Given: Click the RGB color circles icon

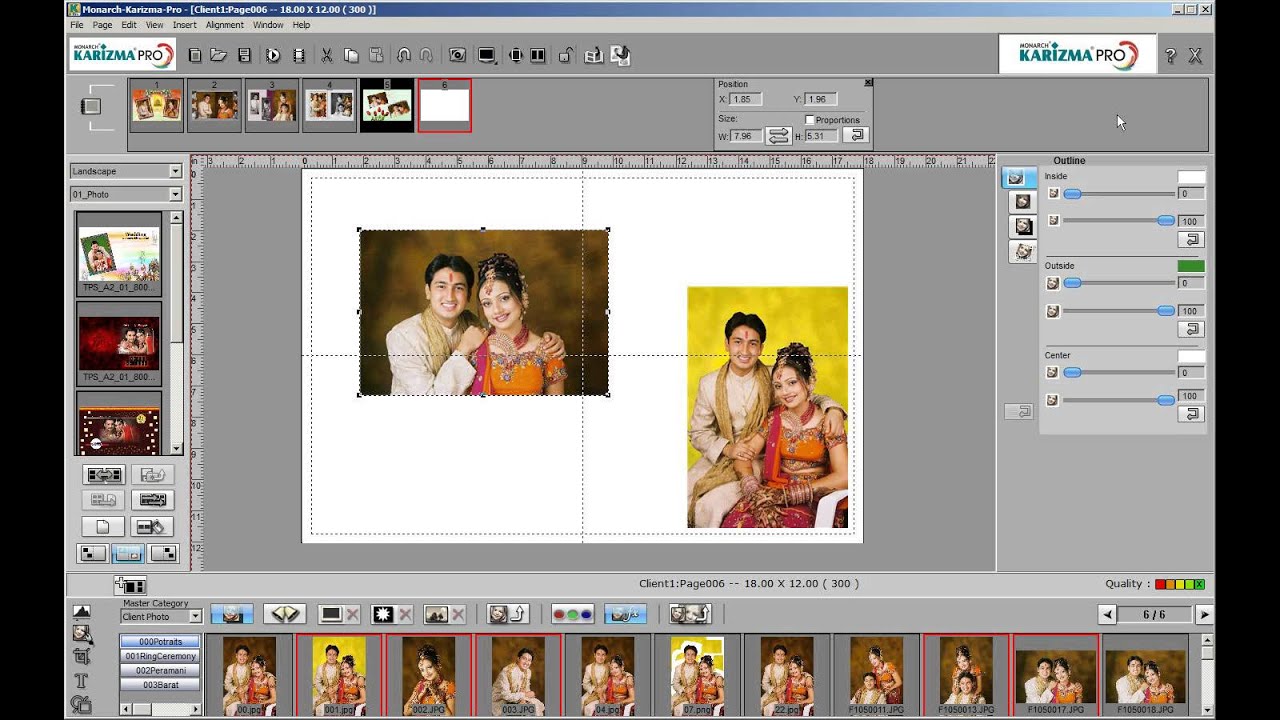Looking at the screenshot, I should [572, 614].
